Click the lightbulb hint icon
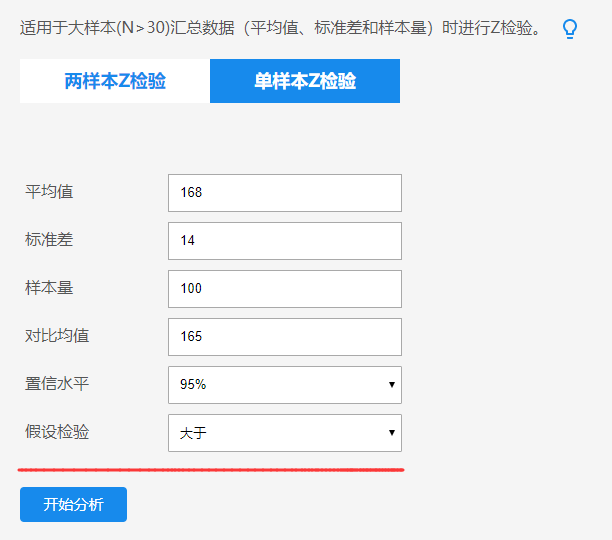The height and width of the screenshot is (540, 612). coord(570,29)
